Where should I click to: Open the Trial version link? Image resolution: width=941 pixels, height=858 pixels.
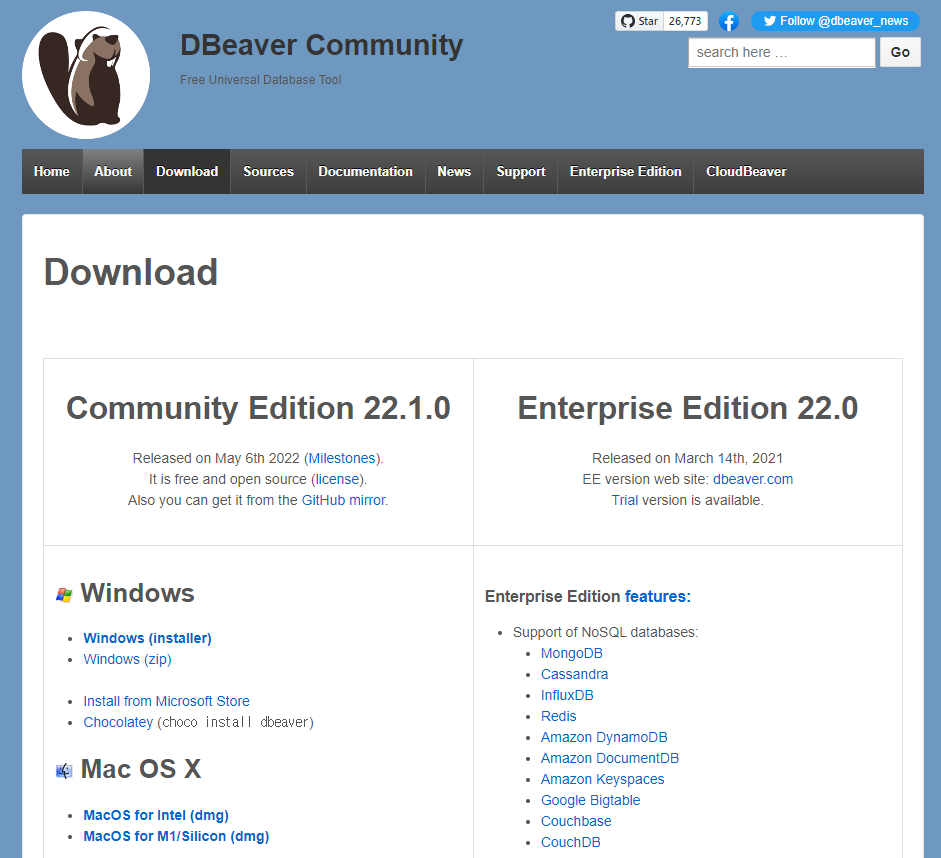click(x=624, y=500)
